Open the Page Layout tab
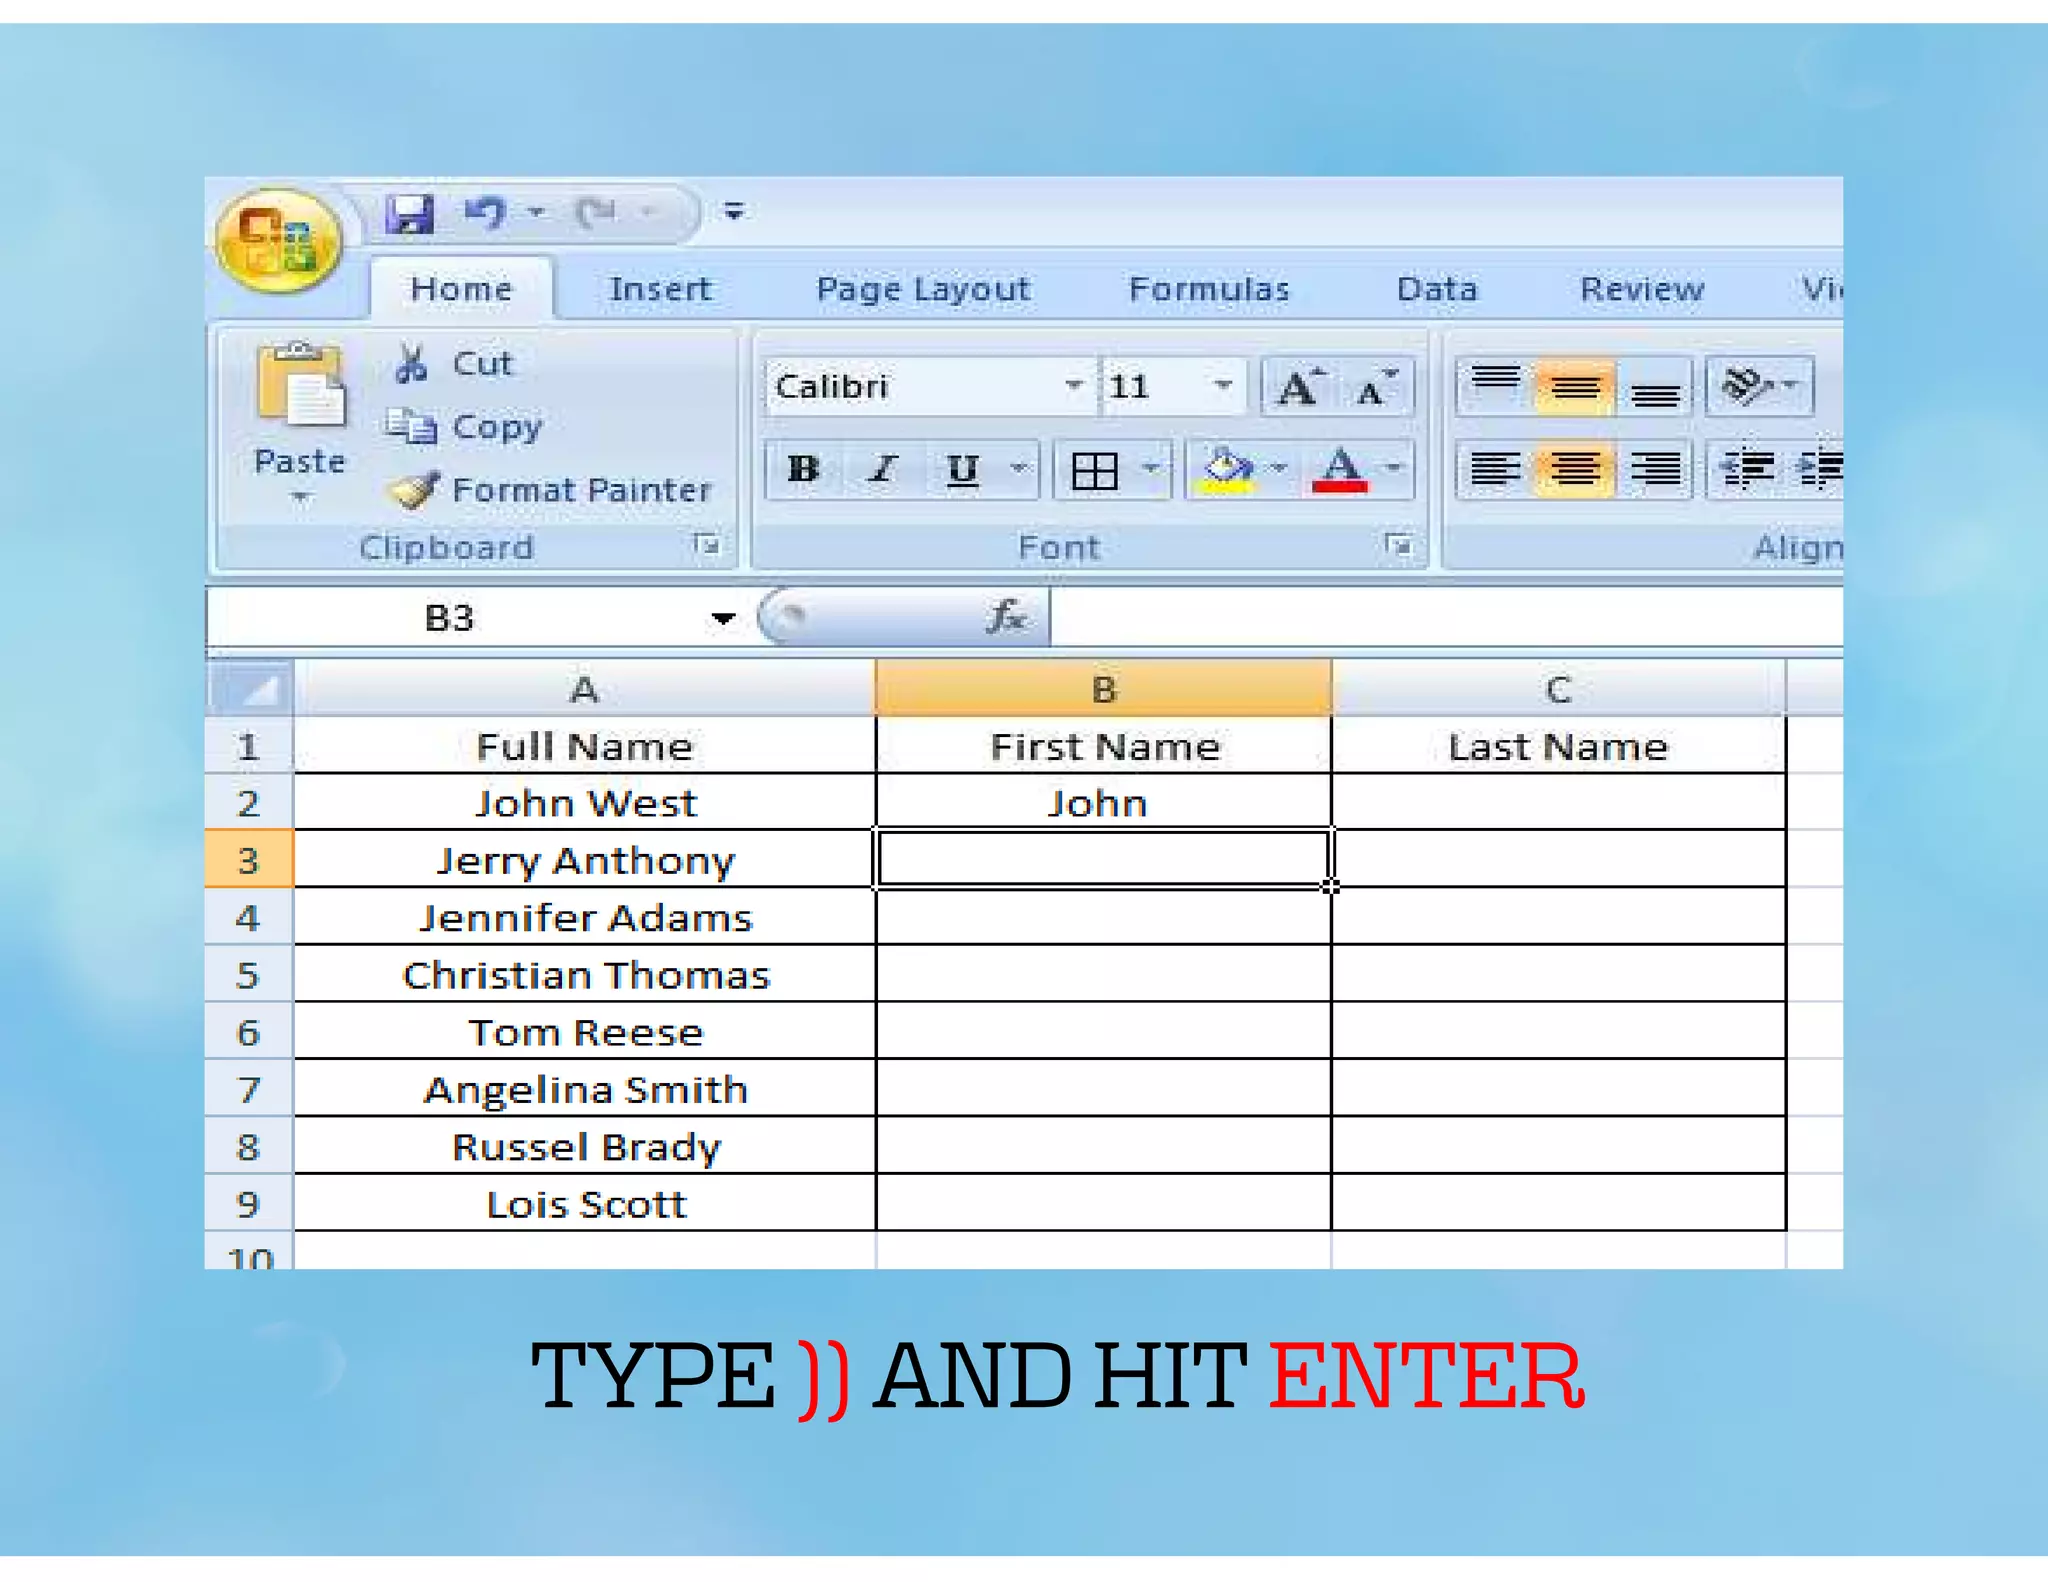This screenshot has height=1582, width=2048. click(922, 290)
